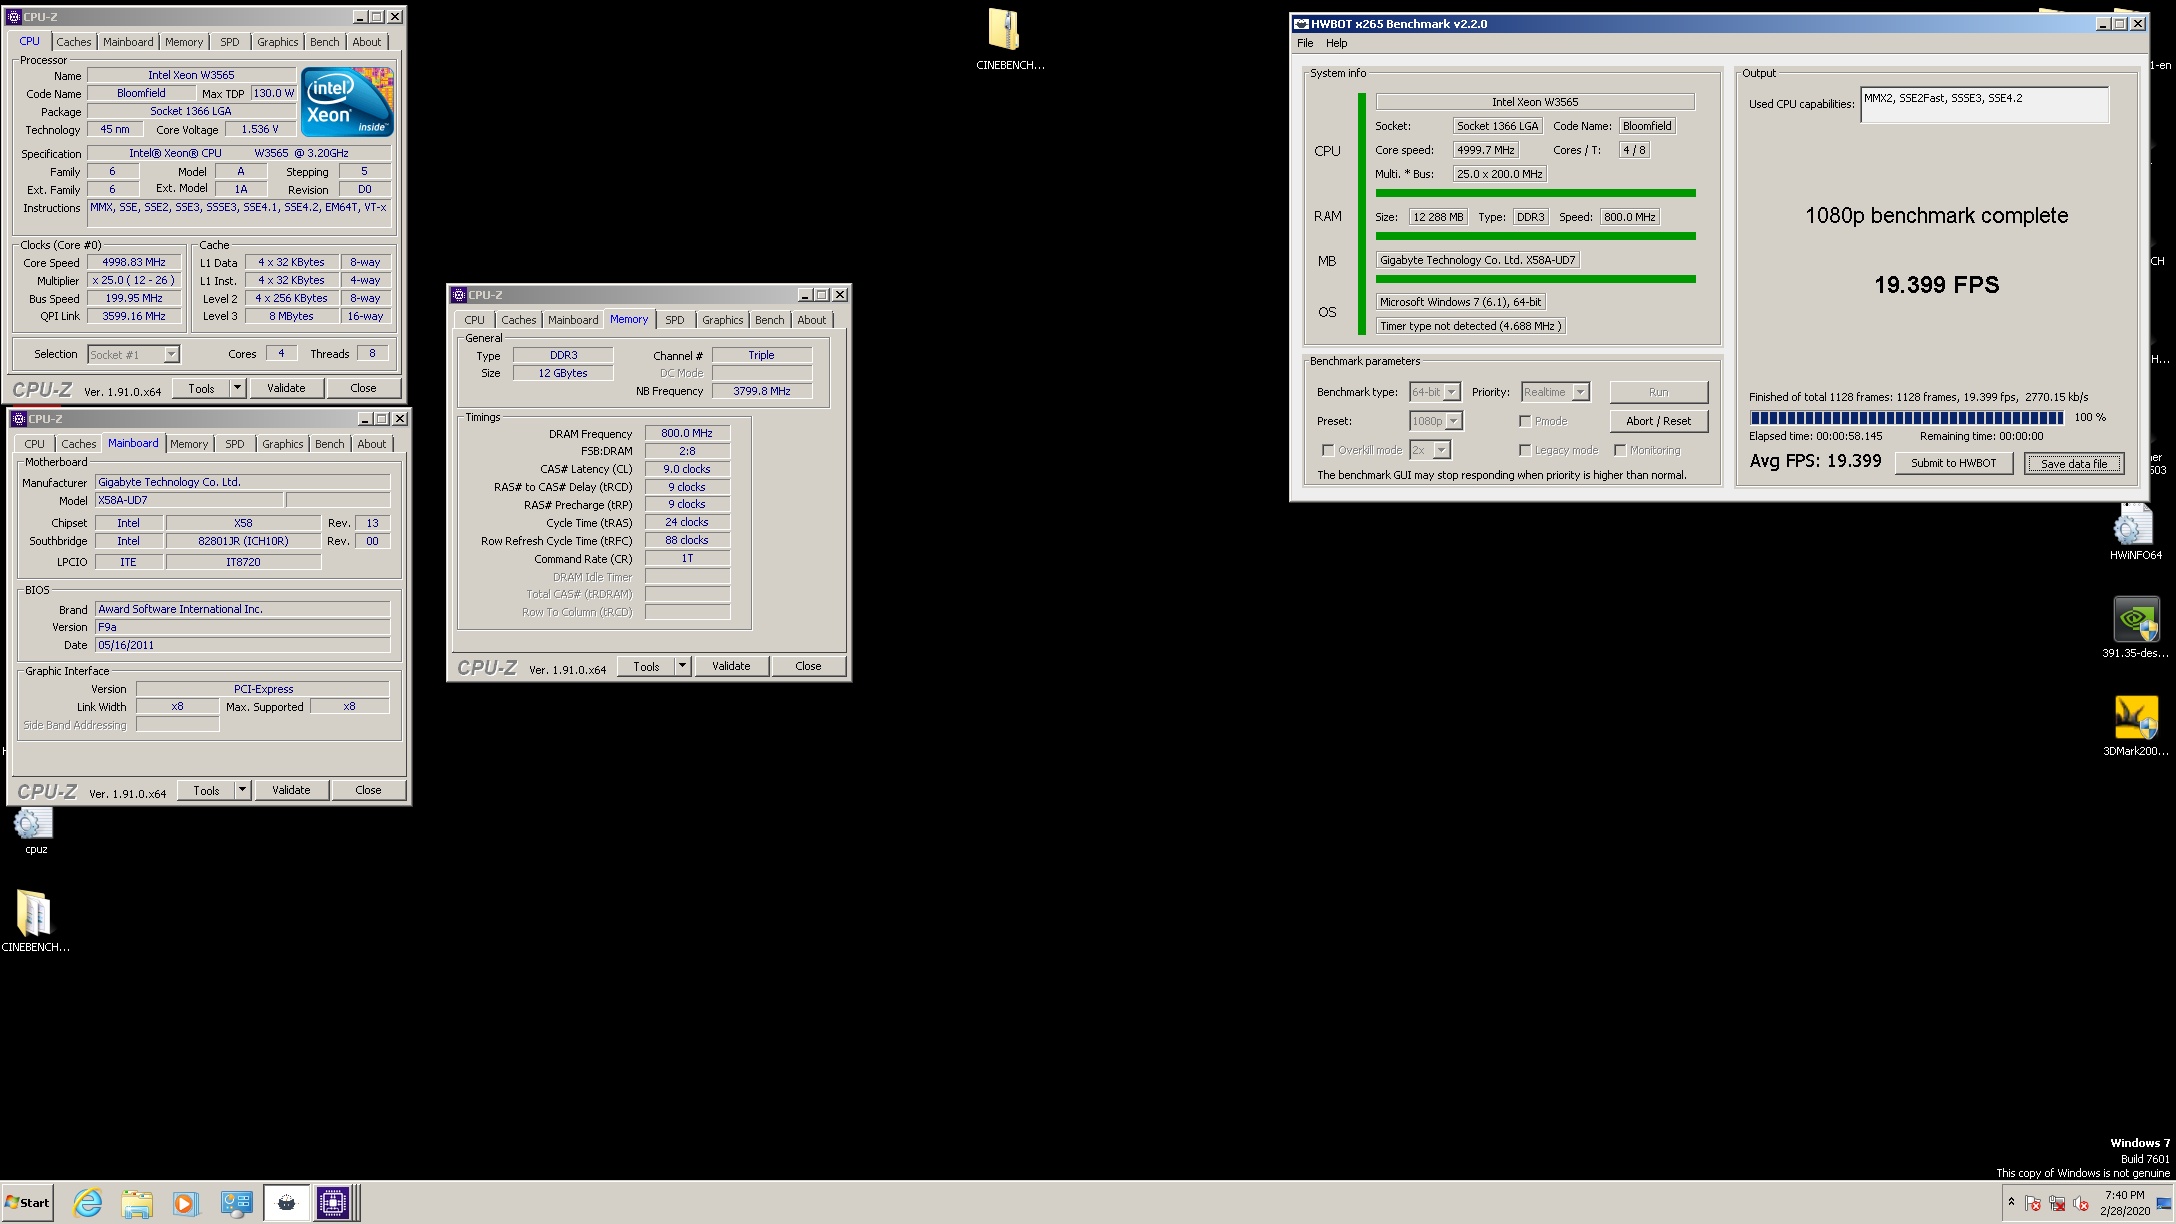Open the Start menu

point(28,1203)
